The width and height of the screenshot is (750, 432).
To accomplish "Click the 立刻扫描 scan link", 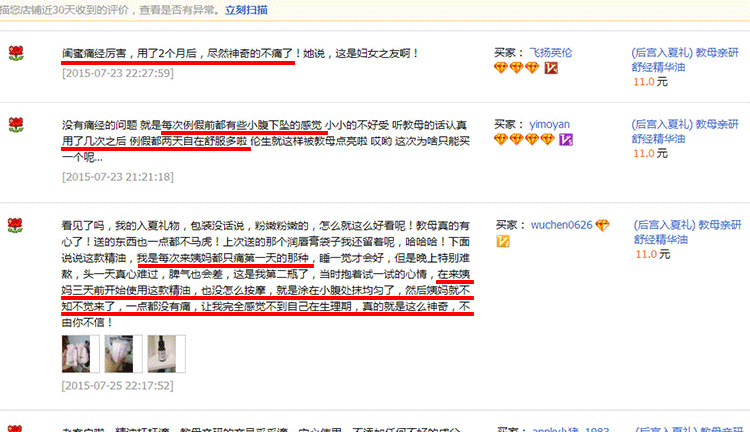I will tap(246, 10).
